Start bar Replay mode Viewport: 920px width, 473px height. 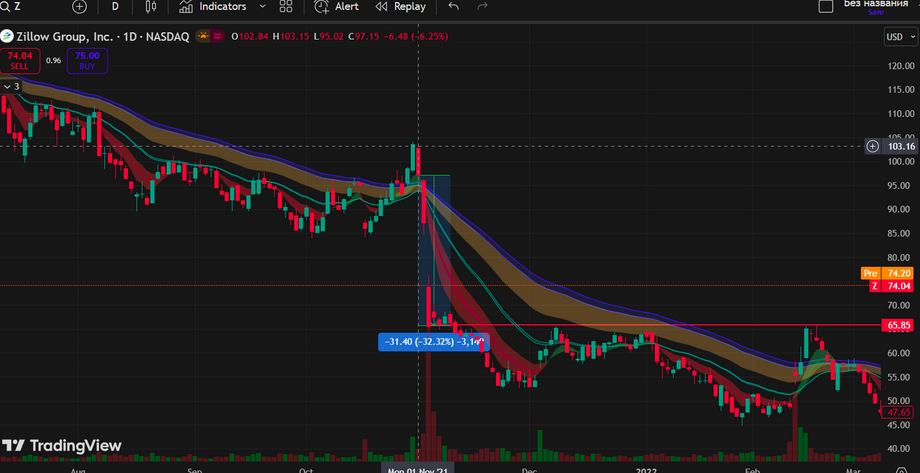coord(400,6)
